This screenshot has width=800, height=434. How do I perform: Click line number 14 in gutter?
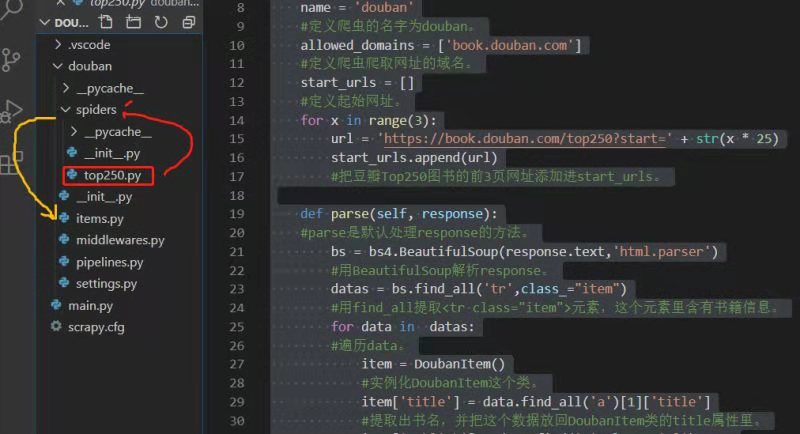point(236,120)
